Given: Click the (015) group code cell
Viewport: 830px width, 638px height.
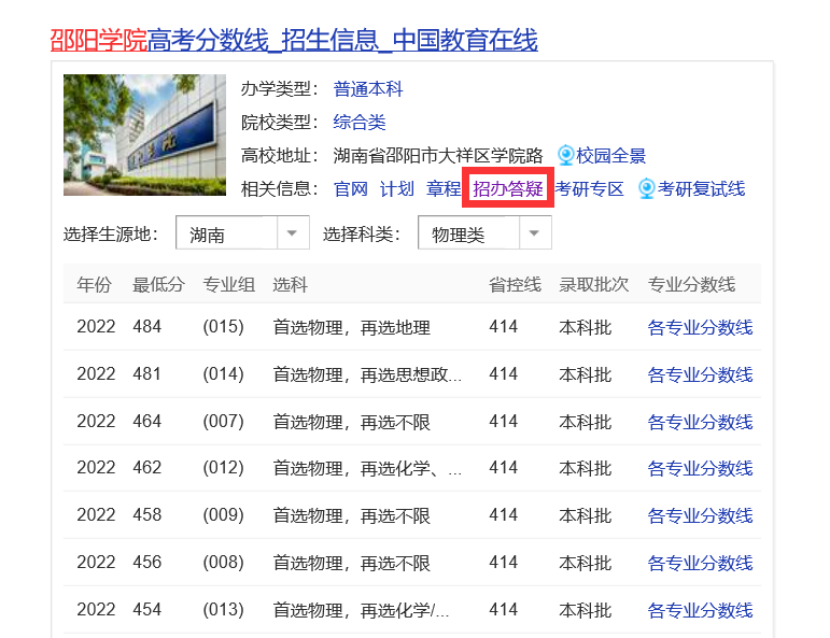Looking at the screenshot, I should 223,327.
